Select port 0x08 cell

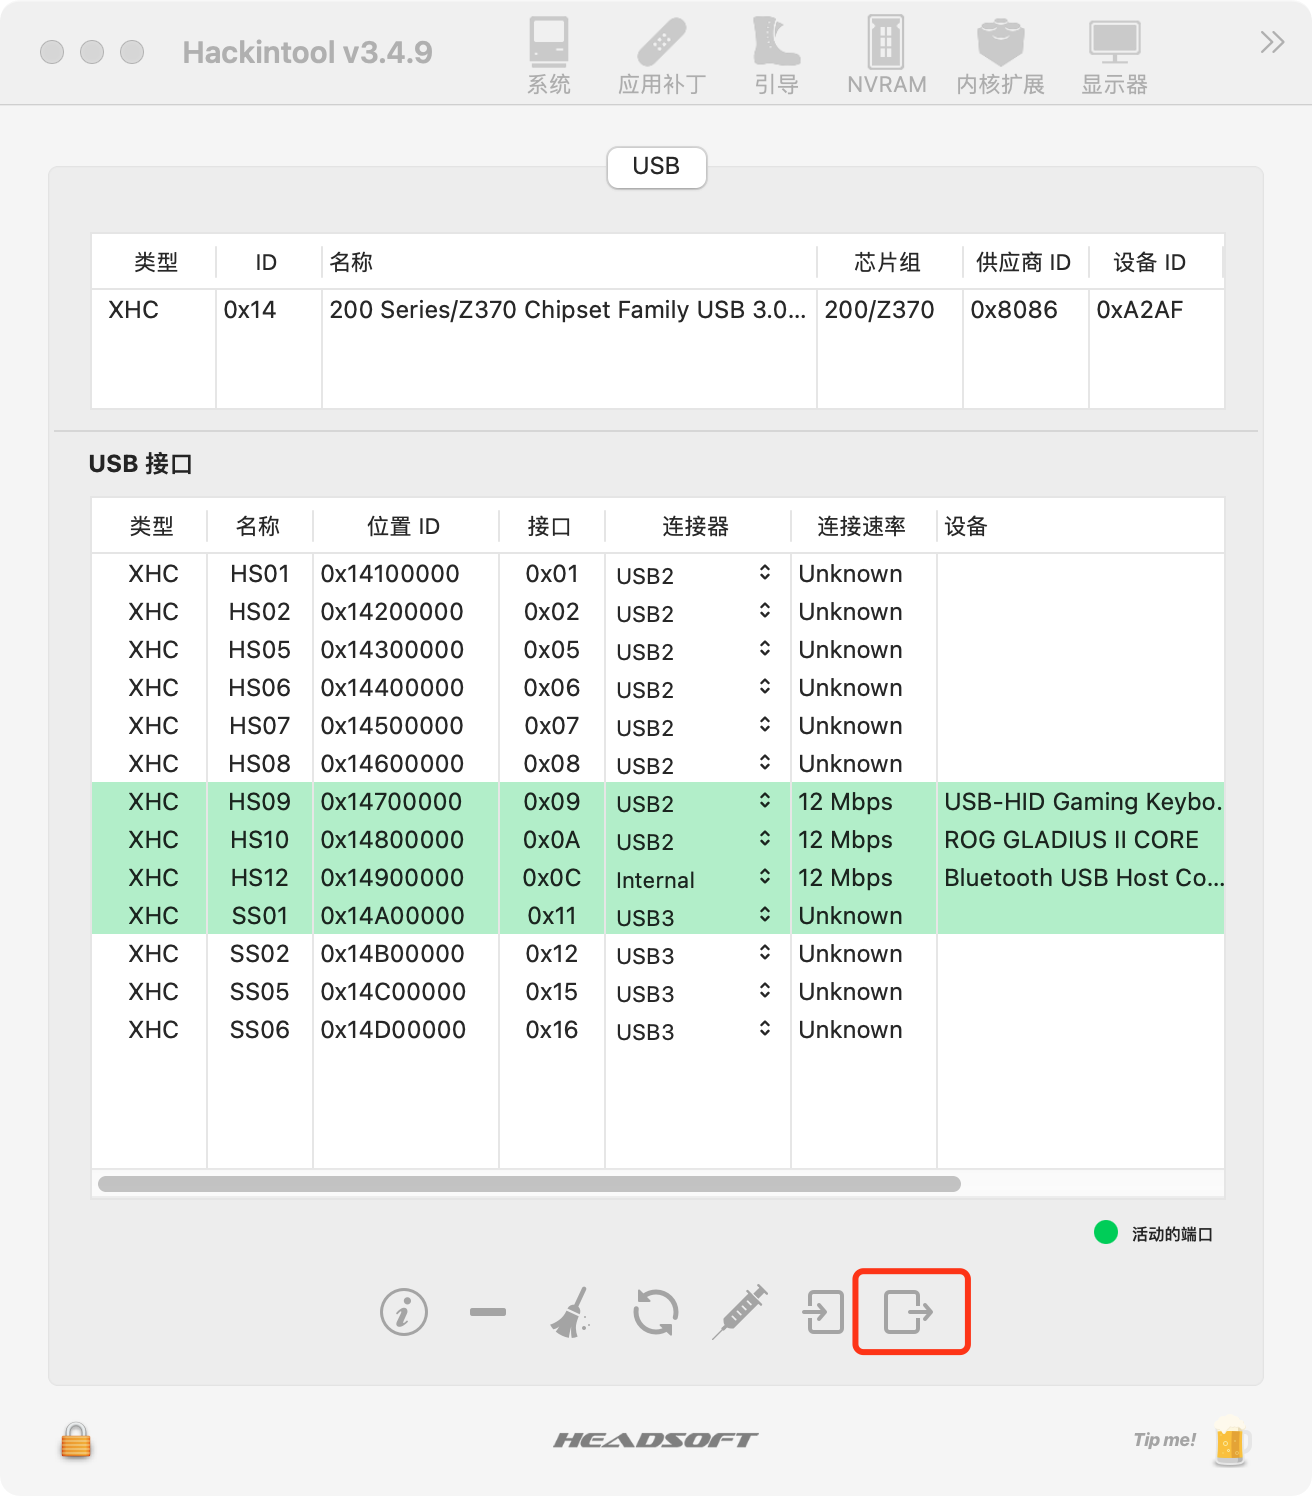click(x=552, y=763)
